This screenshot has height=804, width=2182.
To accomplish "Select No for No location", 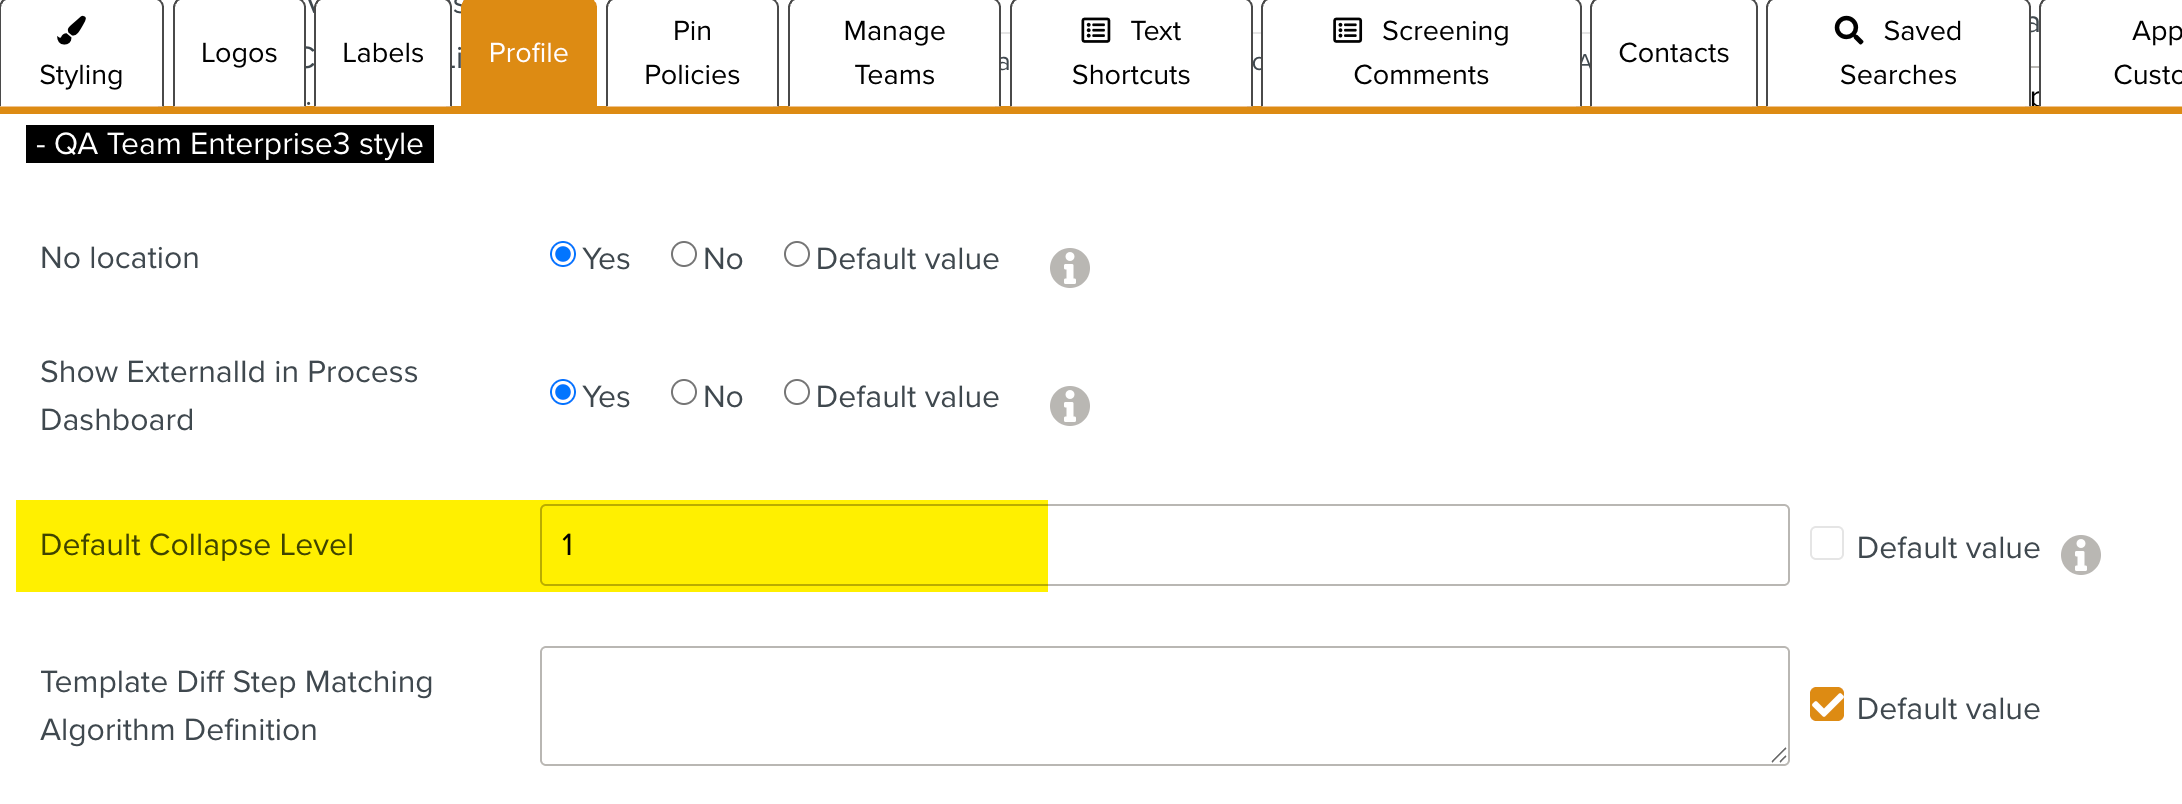I will tap(684, 255).
